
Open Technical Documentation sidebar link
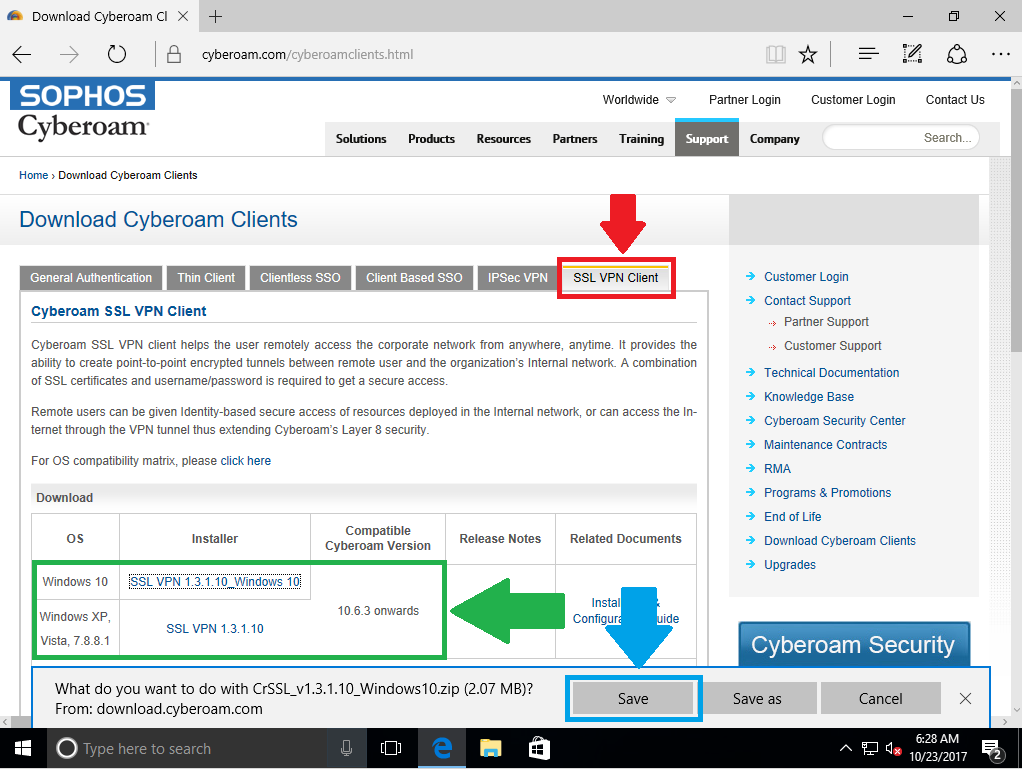[832, 373]
